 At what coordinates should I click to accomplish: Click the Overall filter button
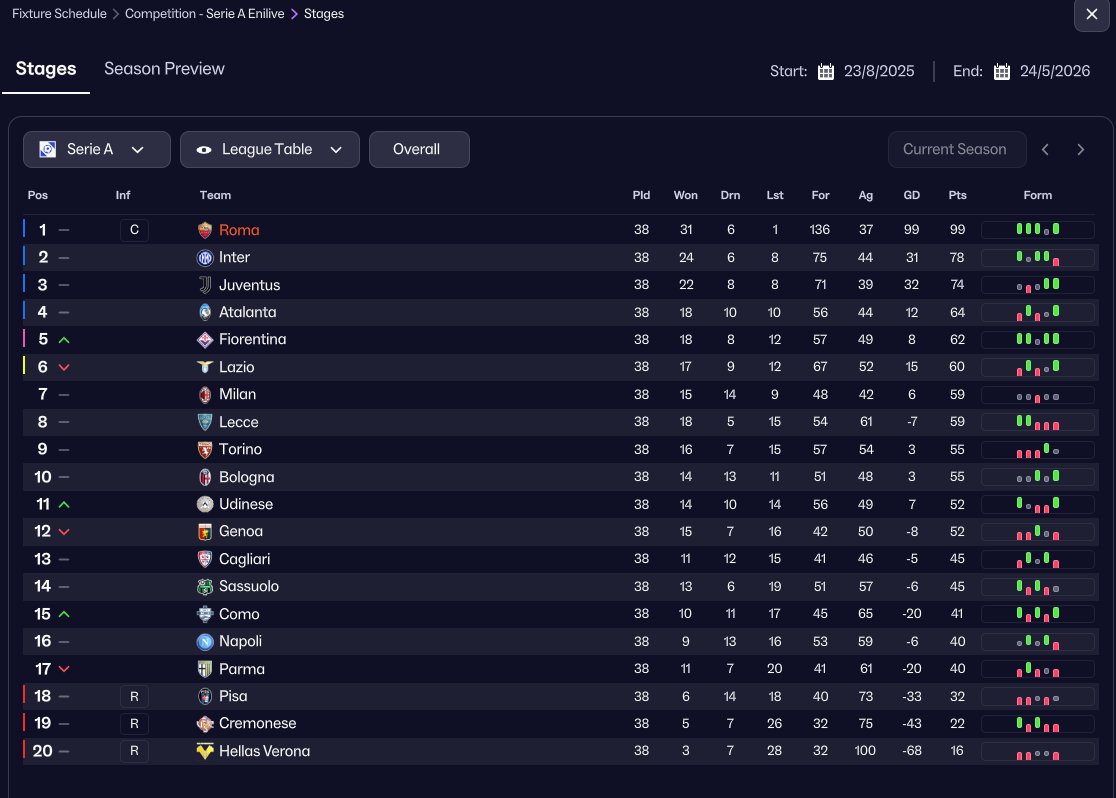[x=418, y=150]
